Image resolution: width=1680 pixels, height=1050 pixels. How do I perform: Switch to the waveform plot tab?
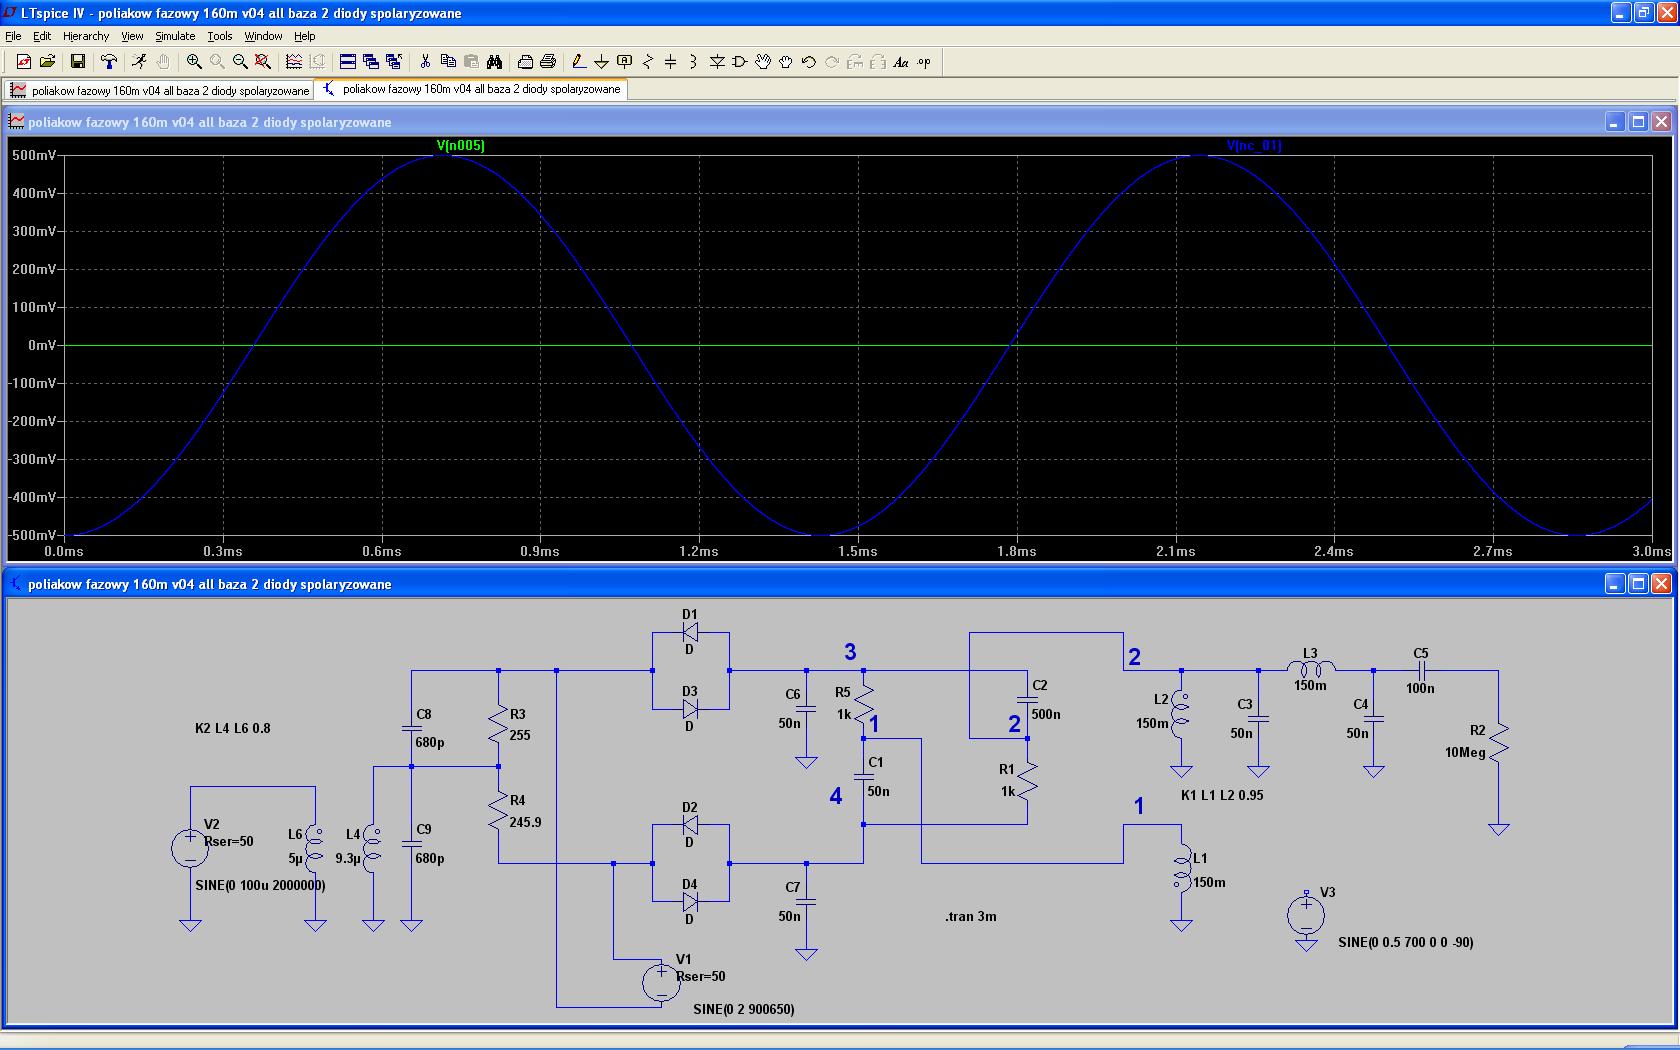(160, 90)
